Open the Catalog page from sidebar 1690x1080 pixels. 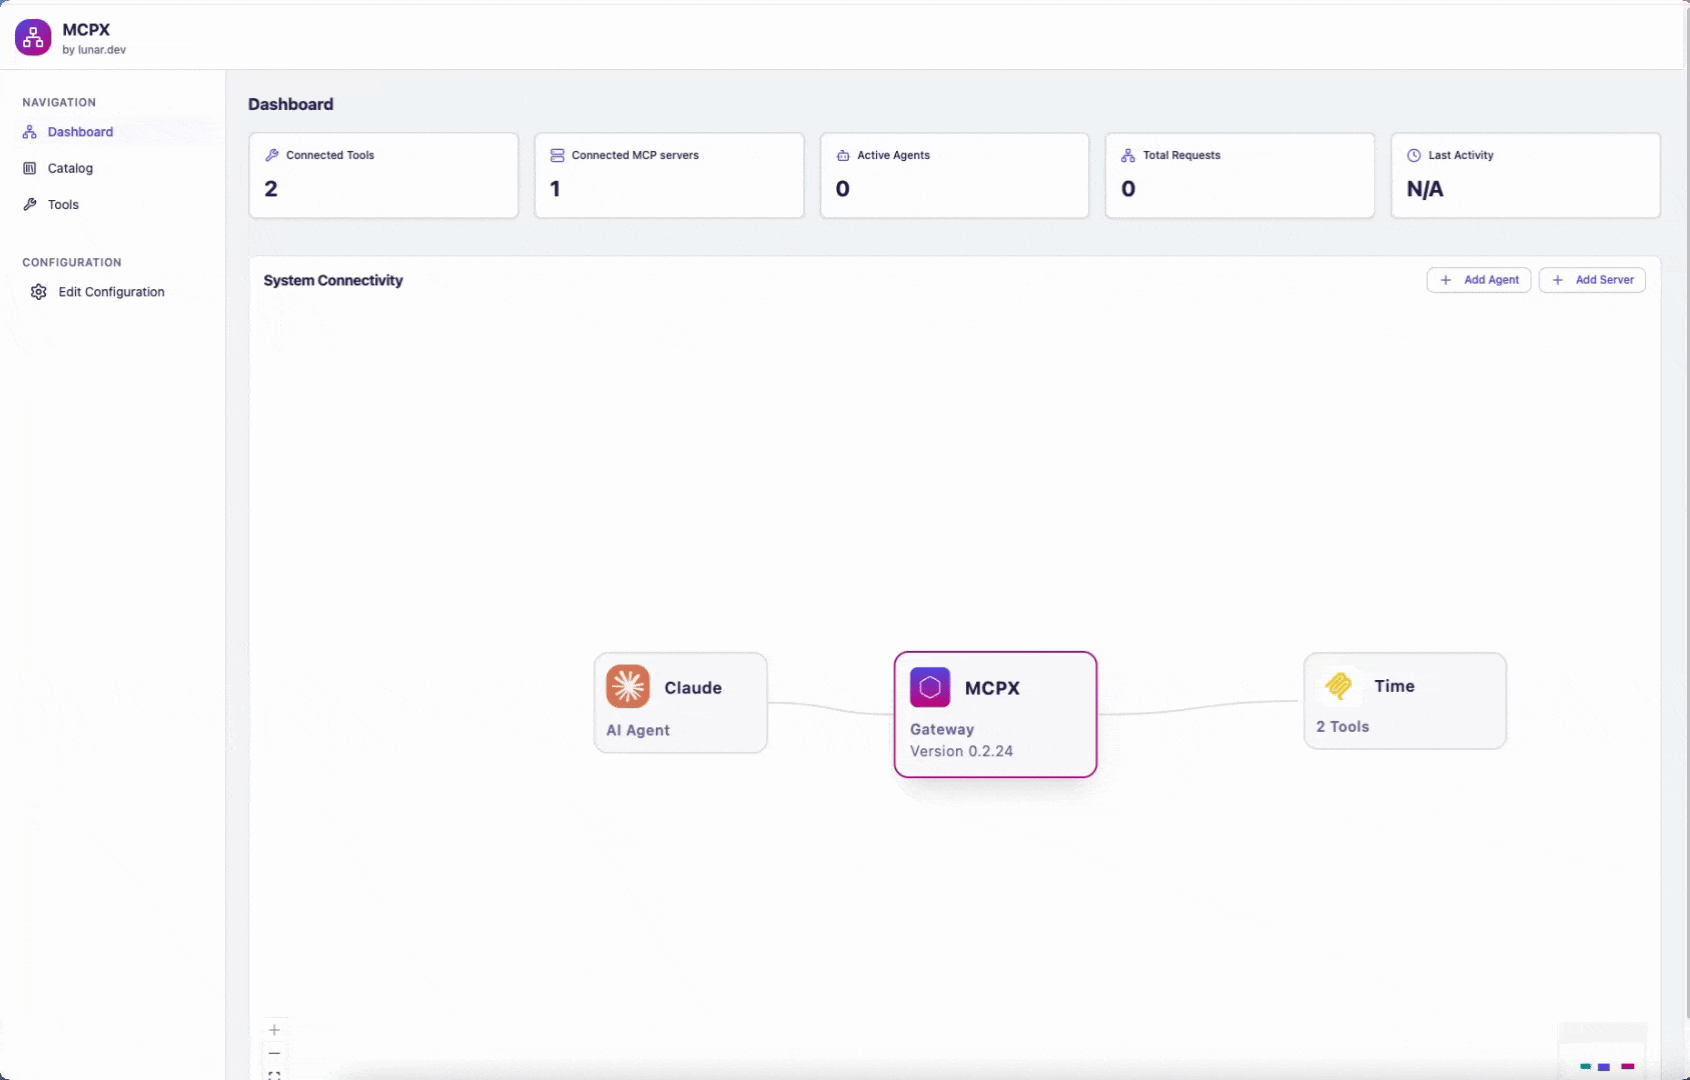[x=70, y=168]
